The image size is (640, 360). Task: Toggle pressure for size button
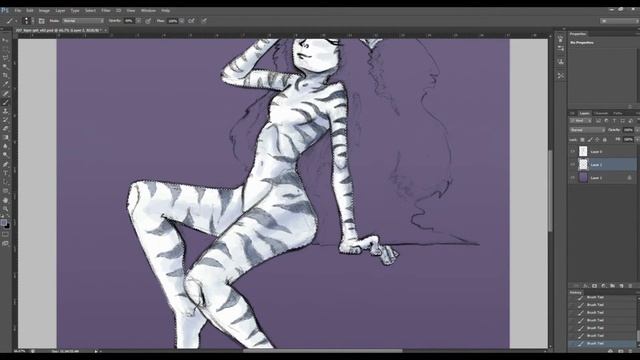pos(204,21)
